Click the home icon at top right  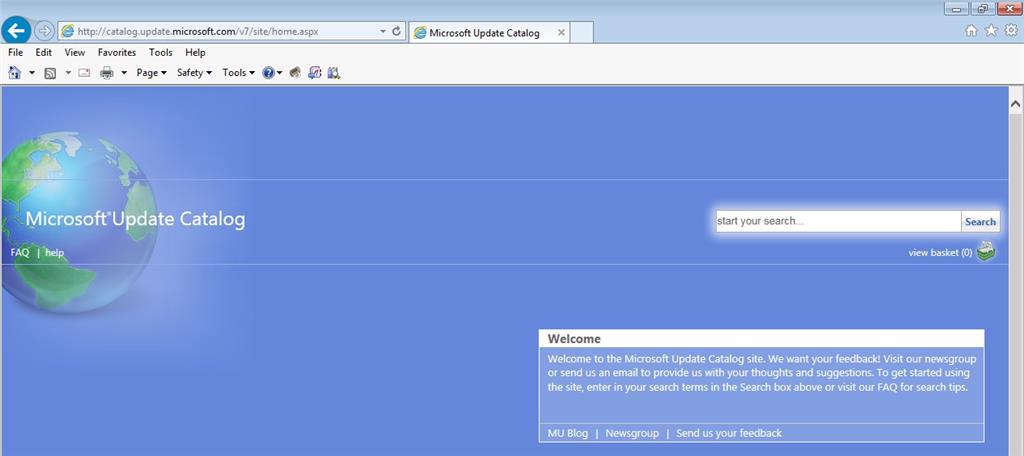971,31
